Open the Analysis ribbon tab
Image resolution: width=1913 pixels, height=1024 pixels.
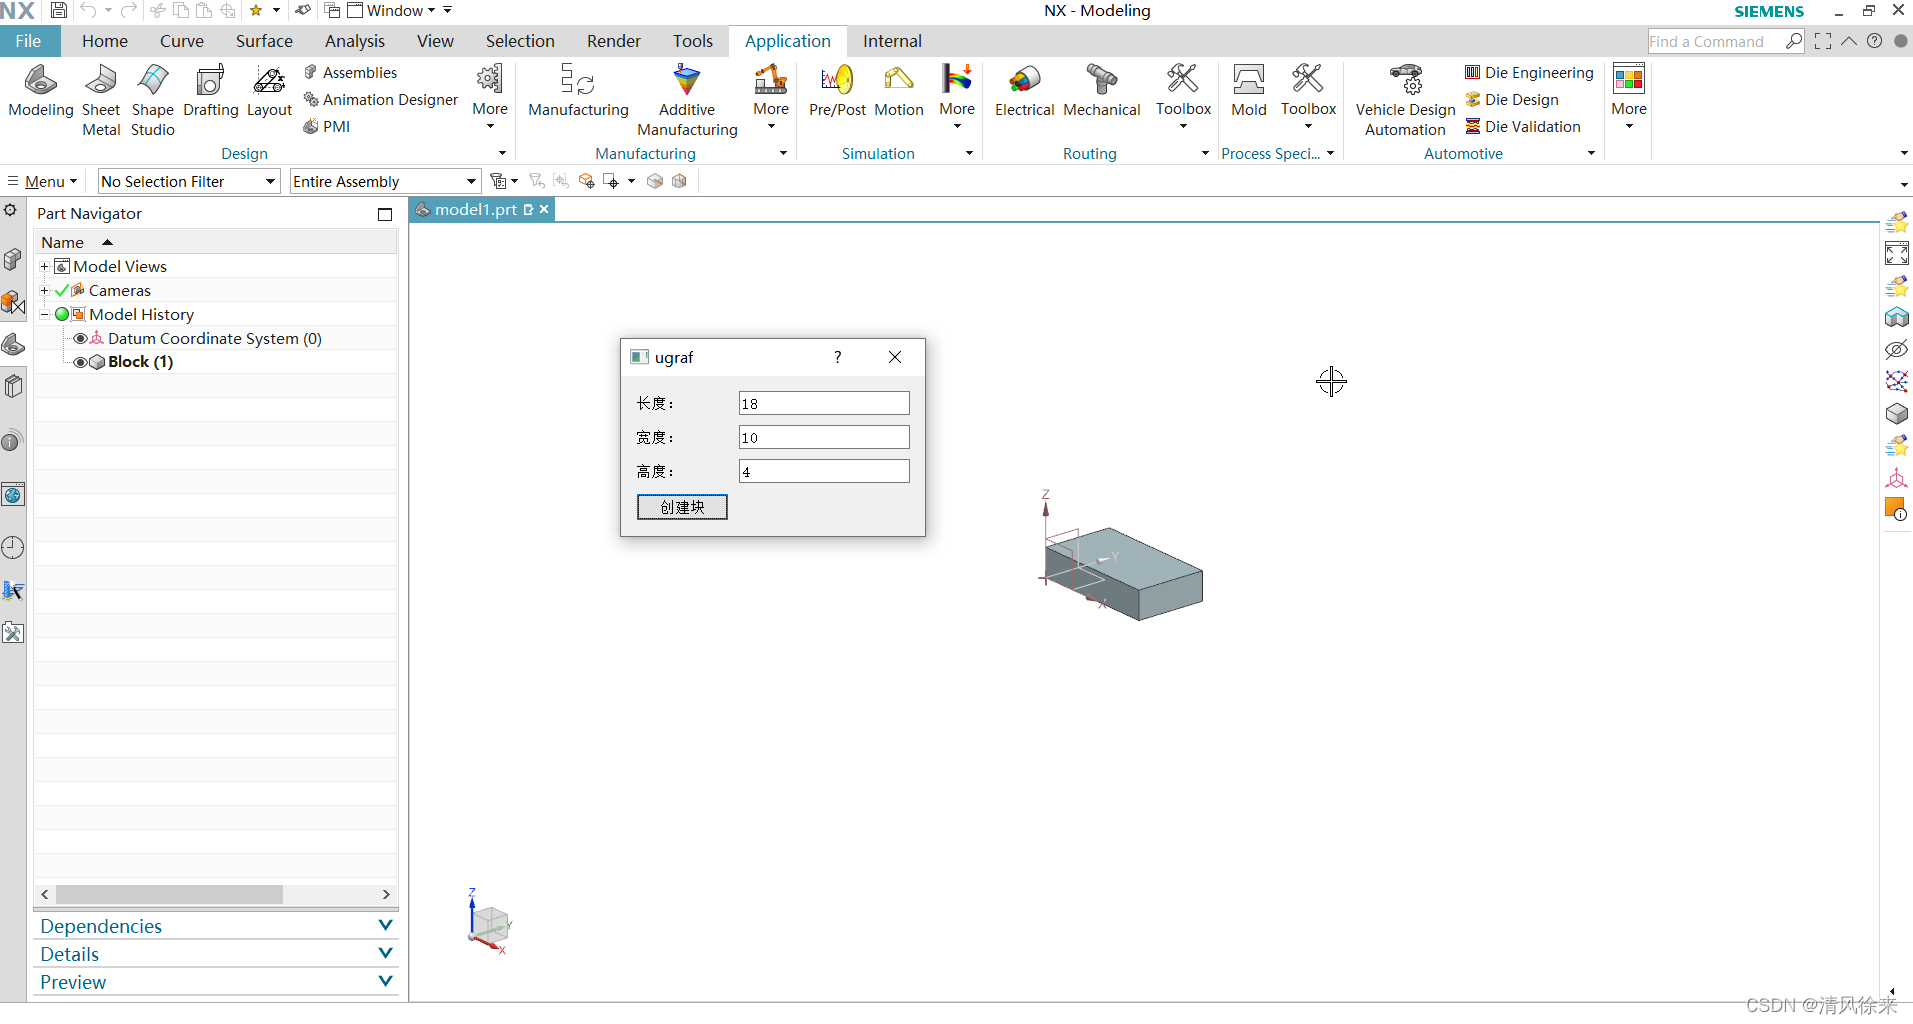coord(355,41)
